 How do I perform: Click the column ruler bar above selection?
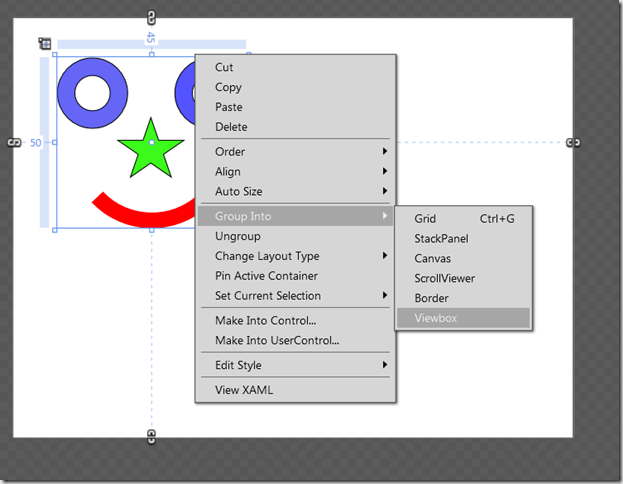pyautogui.click(x=151, y=44)
